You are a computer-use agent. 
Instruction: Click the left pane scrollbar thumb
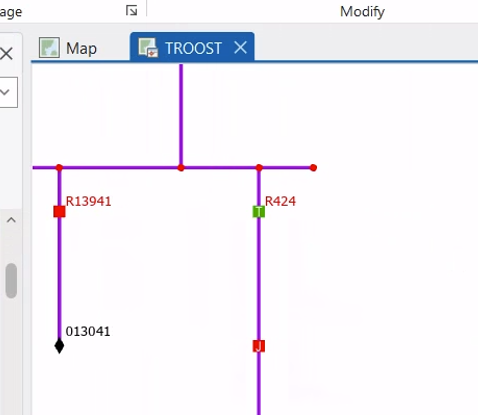pyautogui.click(x=11, y=280)
